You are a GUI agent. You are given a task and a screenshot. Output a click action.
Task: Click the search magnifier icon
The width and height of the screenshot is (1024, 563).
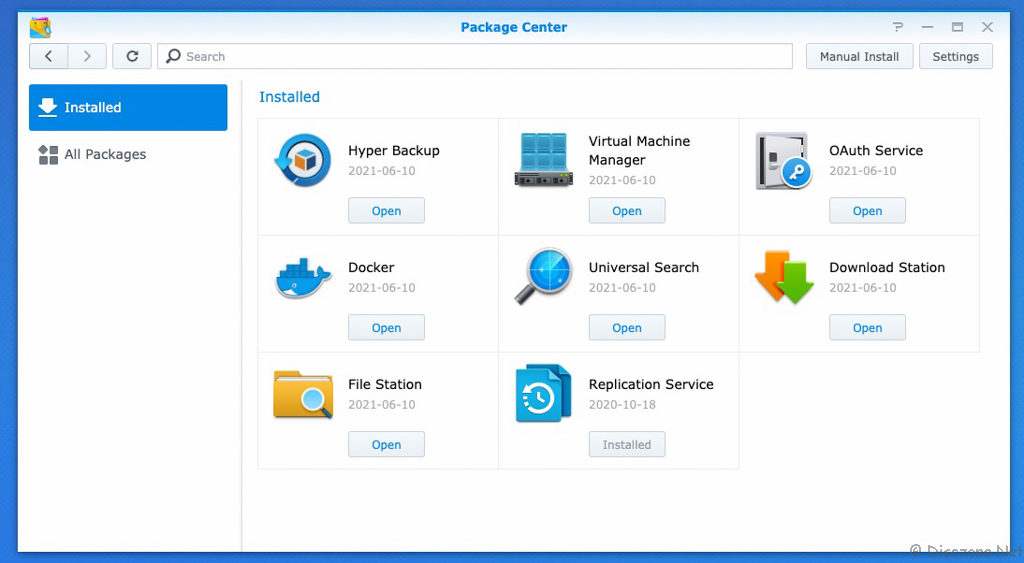[x=173, y=56]
